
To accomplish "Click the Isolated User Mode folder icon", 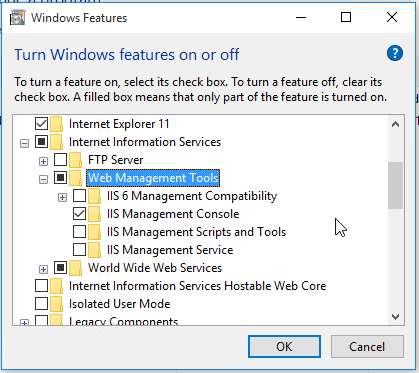I will tap(56, 304).
